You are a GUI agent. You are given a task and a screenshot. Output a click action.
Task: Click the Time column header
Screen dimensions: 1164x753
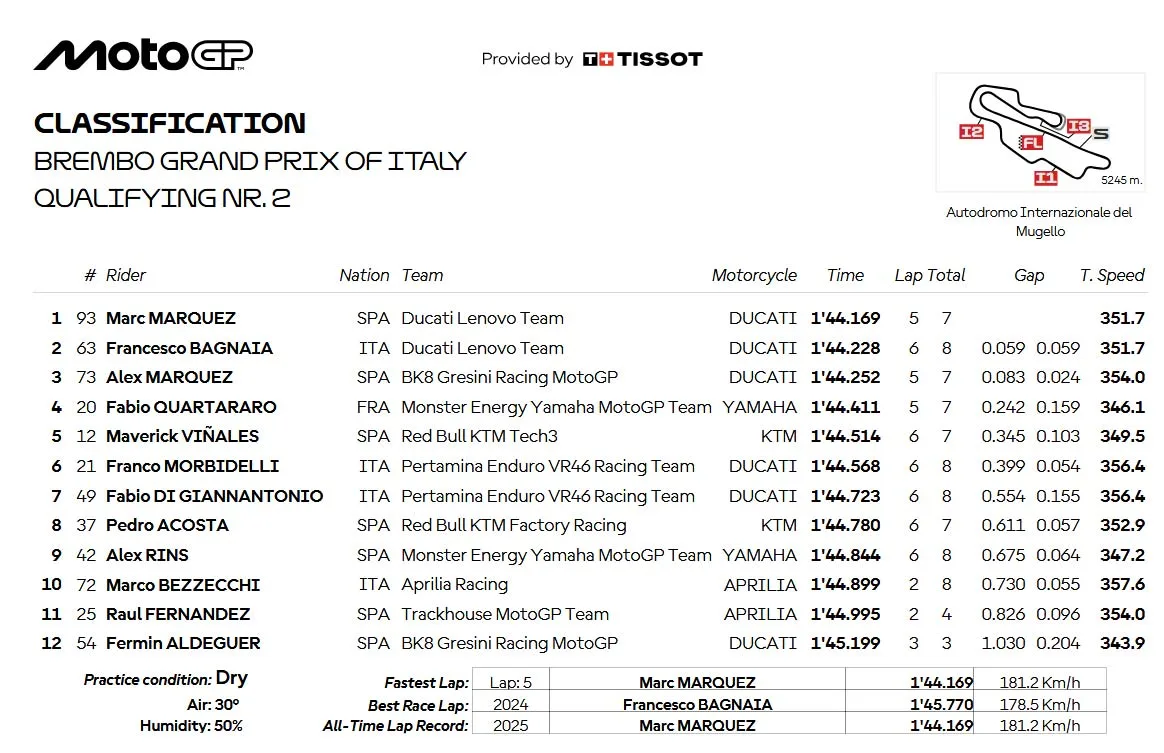(845, 276)
